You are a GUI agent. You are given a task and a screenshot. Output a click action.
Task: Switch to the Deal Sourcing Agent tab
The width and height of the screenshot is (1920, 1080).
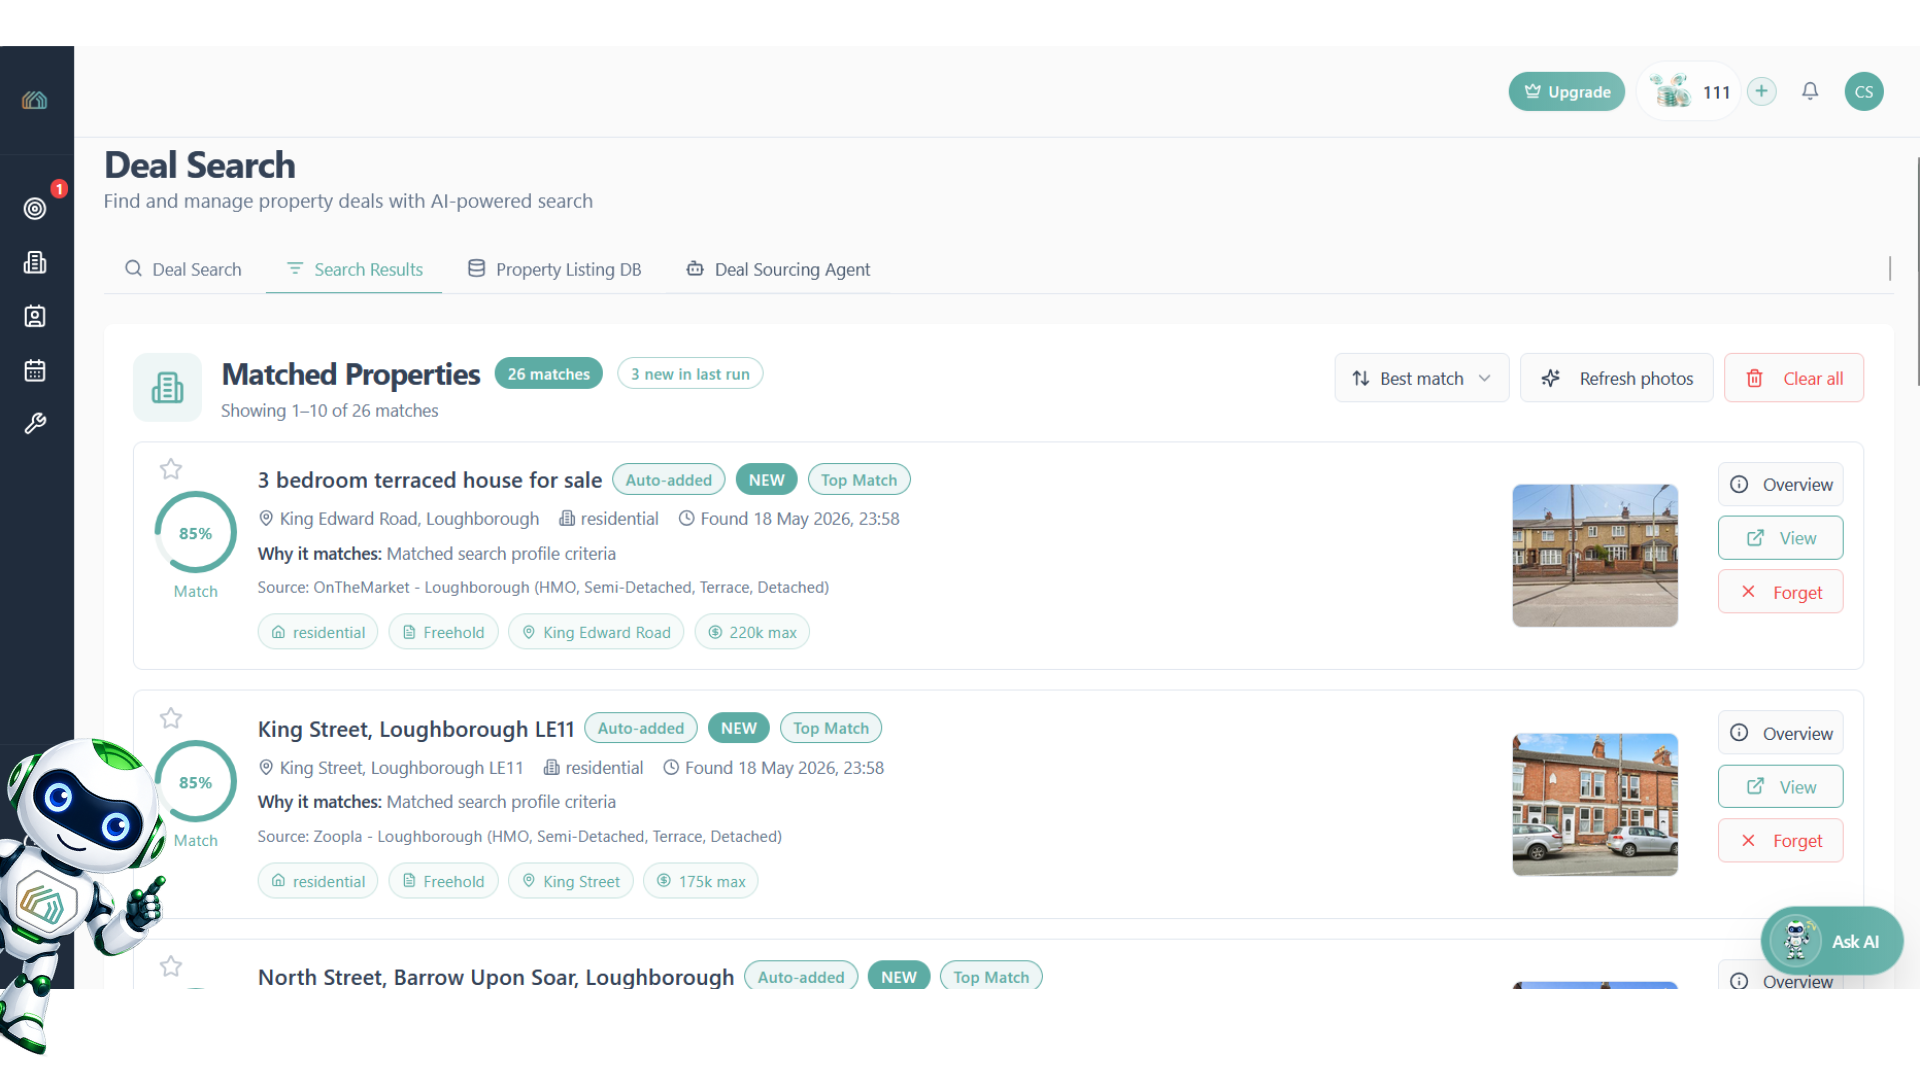coord(779,269)
